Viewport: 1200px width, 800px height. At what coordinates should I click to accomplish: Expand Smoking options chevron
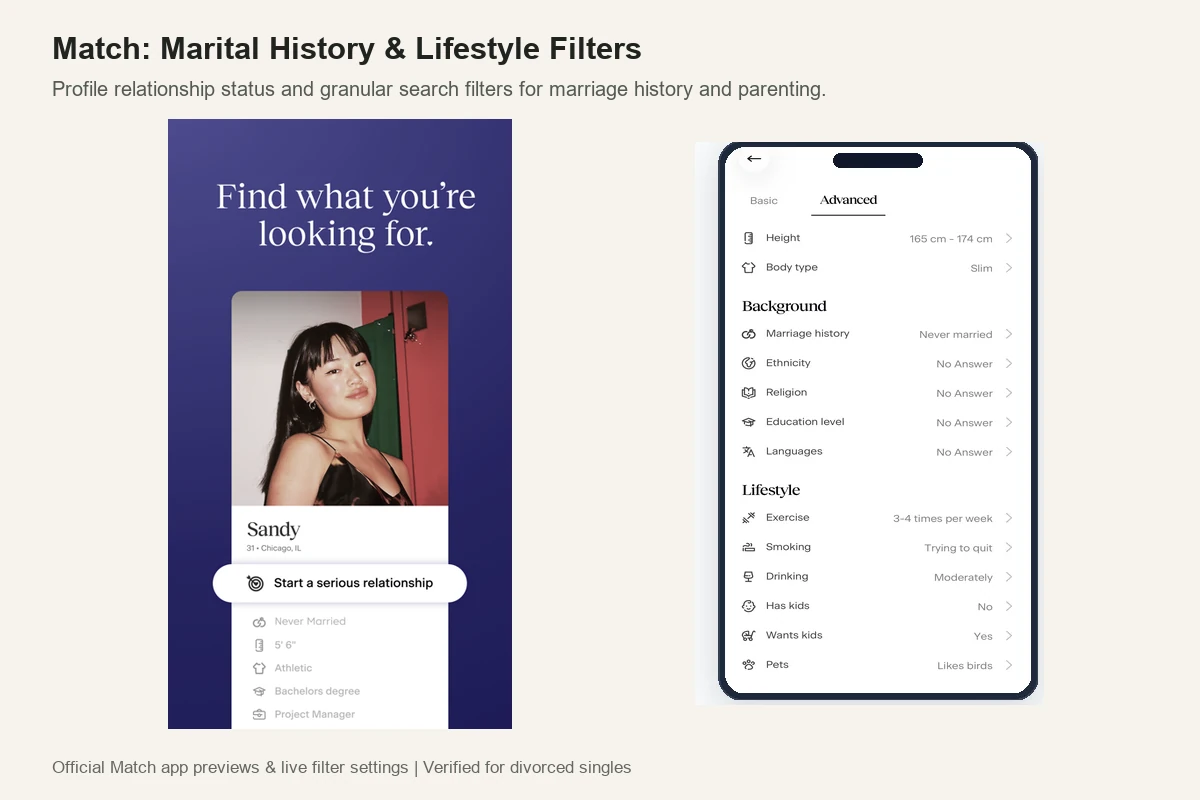click(1009, 547)
